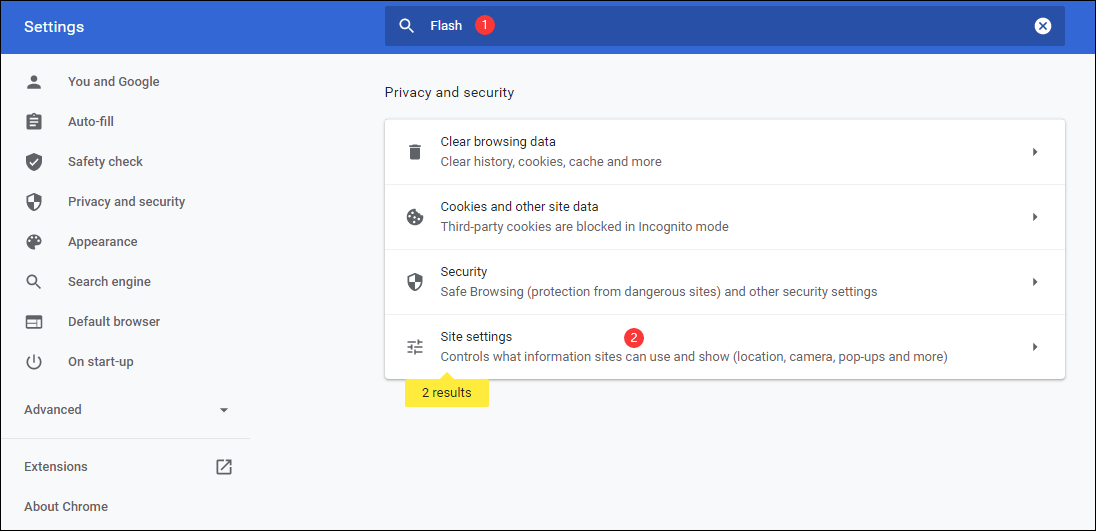Open Site settings via the right arrow

pyautogui.click(x=1035, y=347)
